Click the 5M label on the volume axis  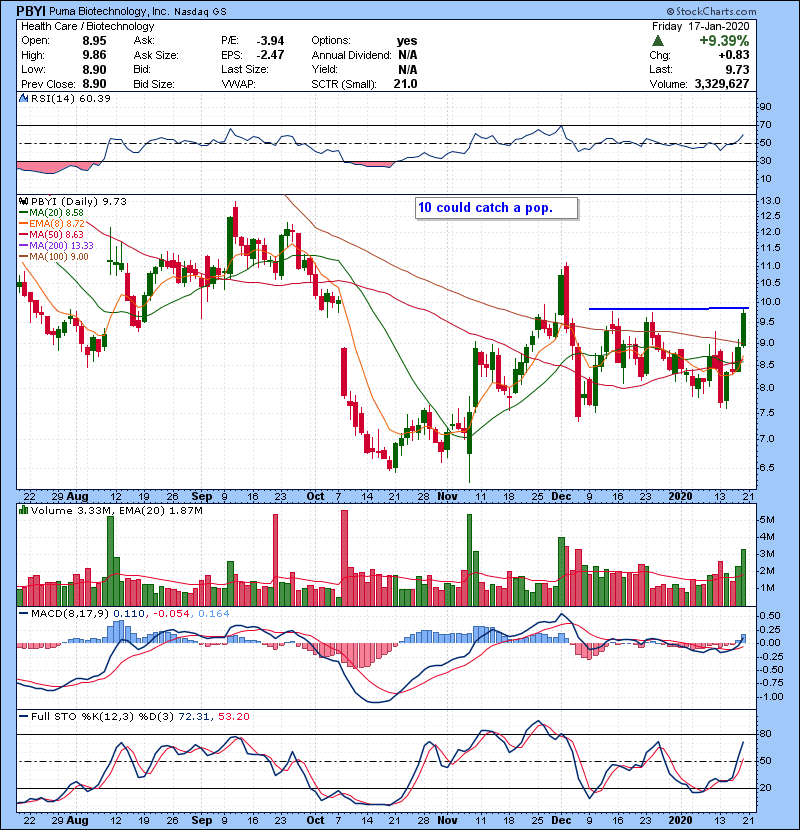[767, 520]
